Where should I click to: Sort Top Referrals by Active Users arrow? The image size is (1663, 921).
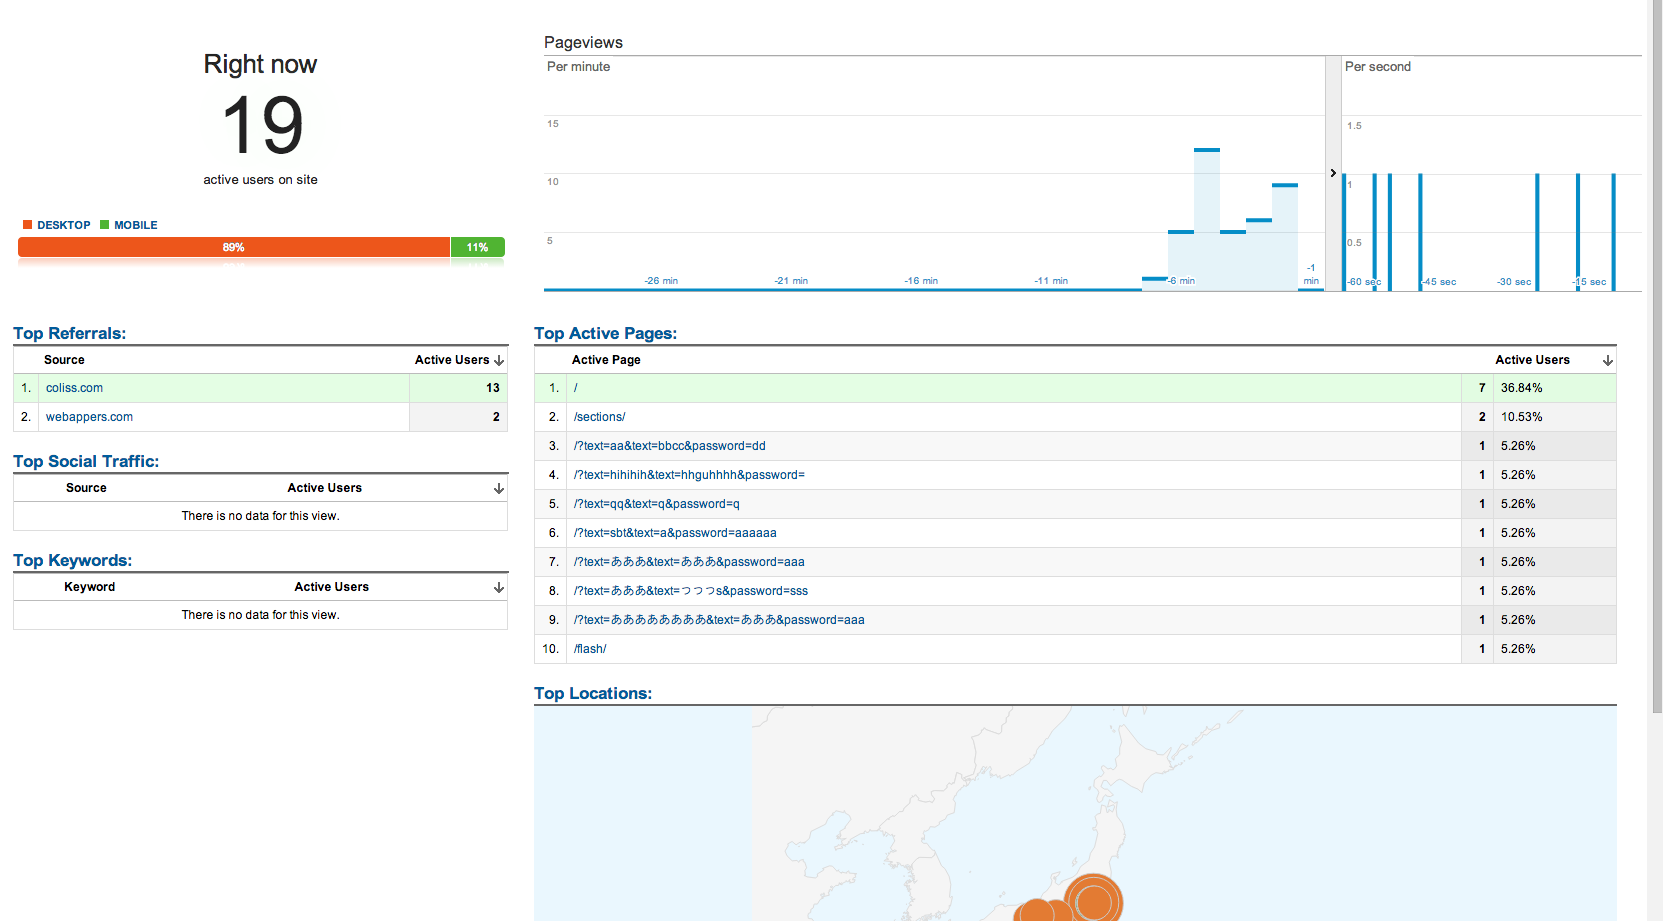[499, 360]
